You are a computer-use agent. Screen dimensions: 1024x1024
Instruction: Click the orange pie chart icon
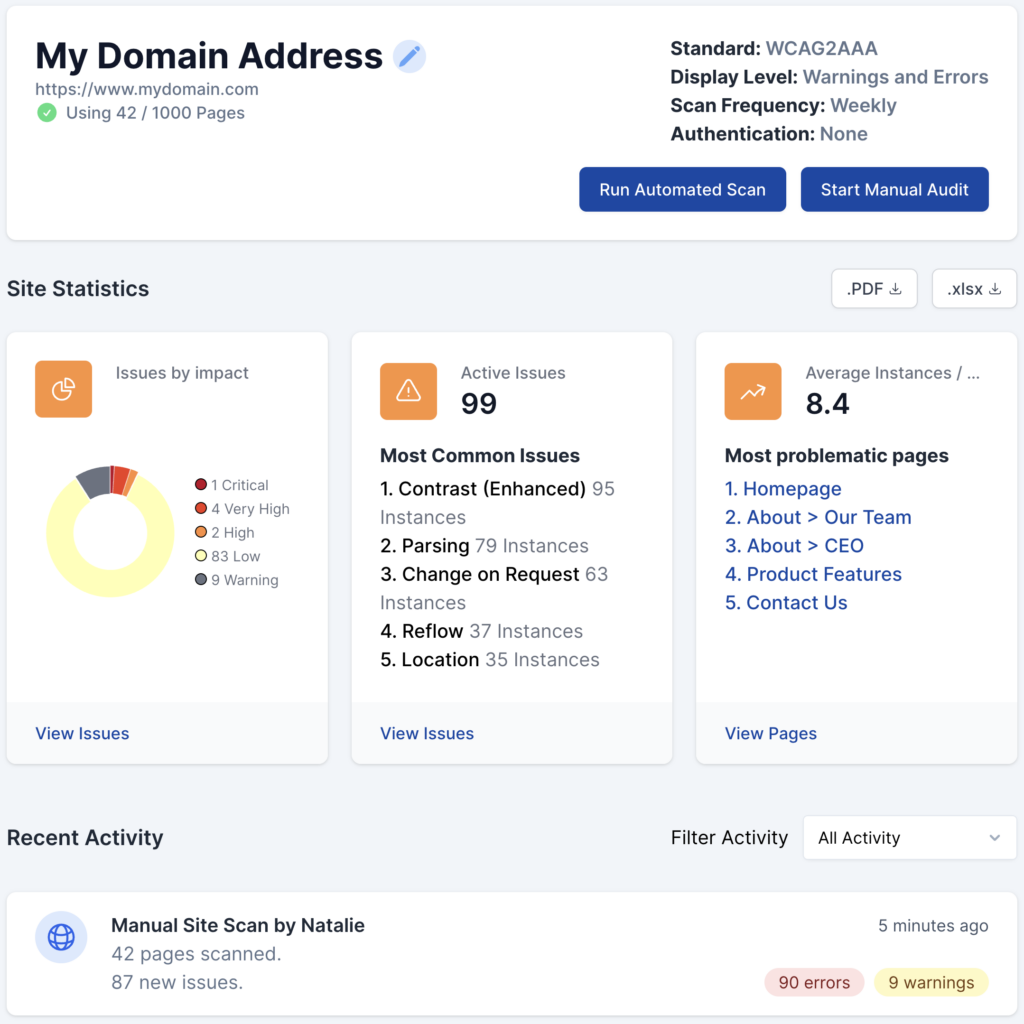coord(63,389)
